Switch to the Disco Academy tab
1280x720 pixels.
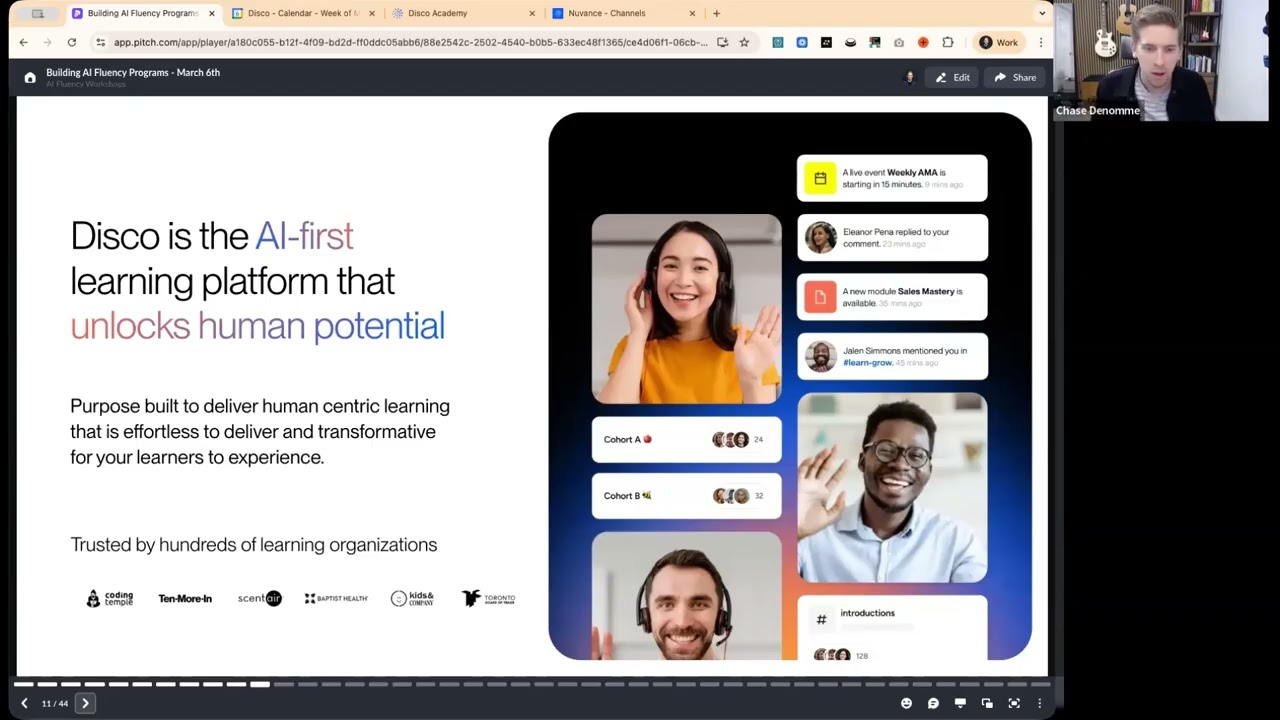(x=463, y=13)
